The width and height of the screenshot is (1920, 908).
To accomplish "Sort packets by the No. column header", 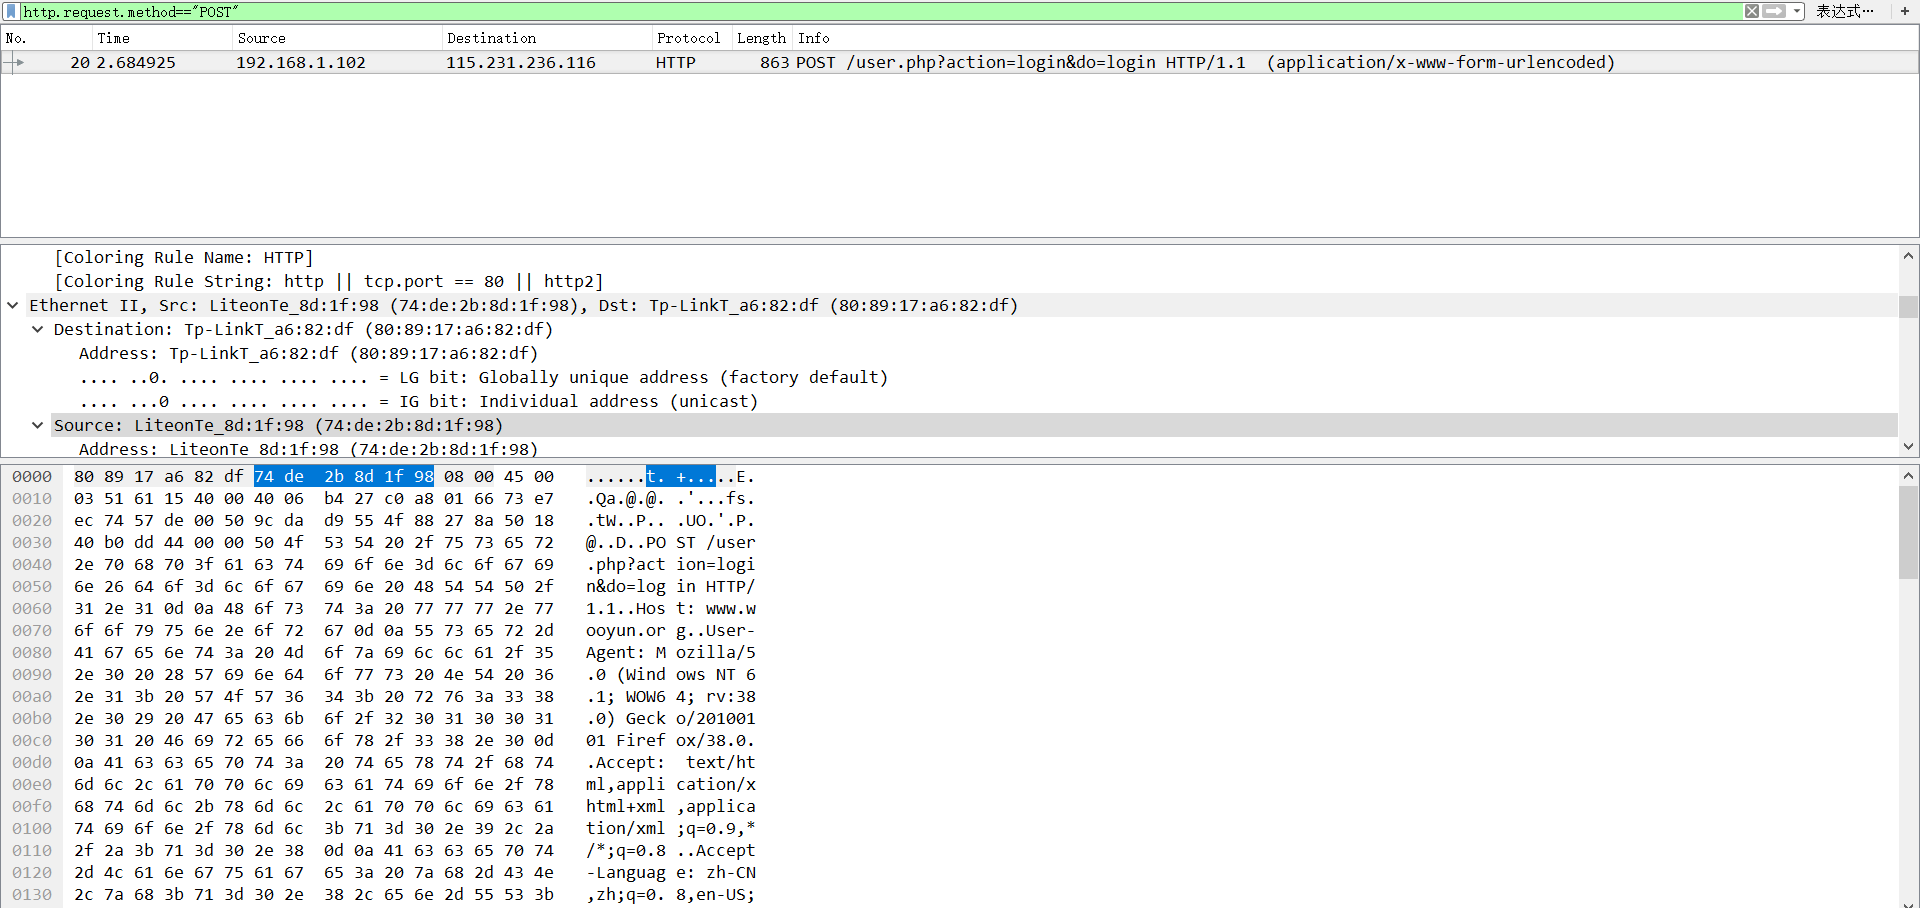I will click(47, 38).
